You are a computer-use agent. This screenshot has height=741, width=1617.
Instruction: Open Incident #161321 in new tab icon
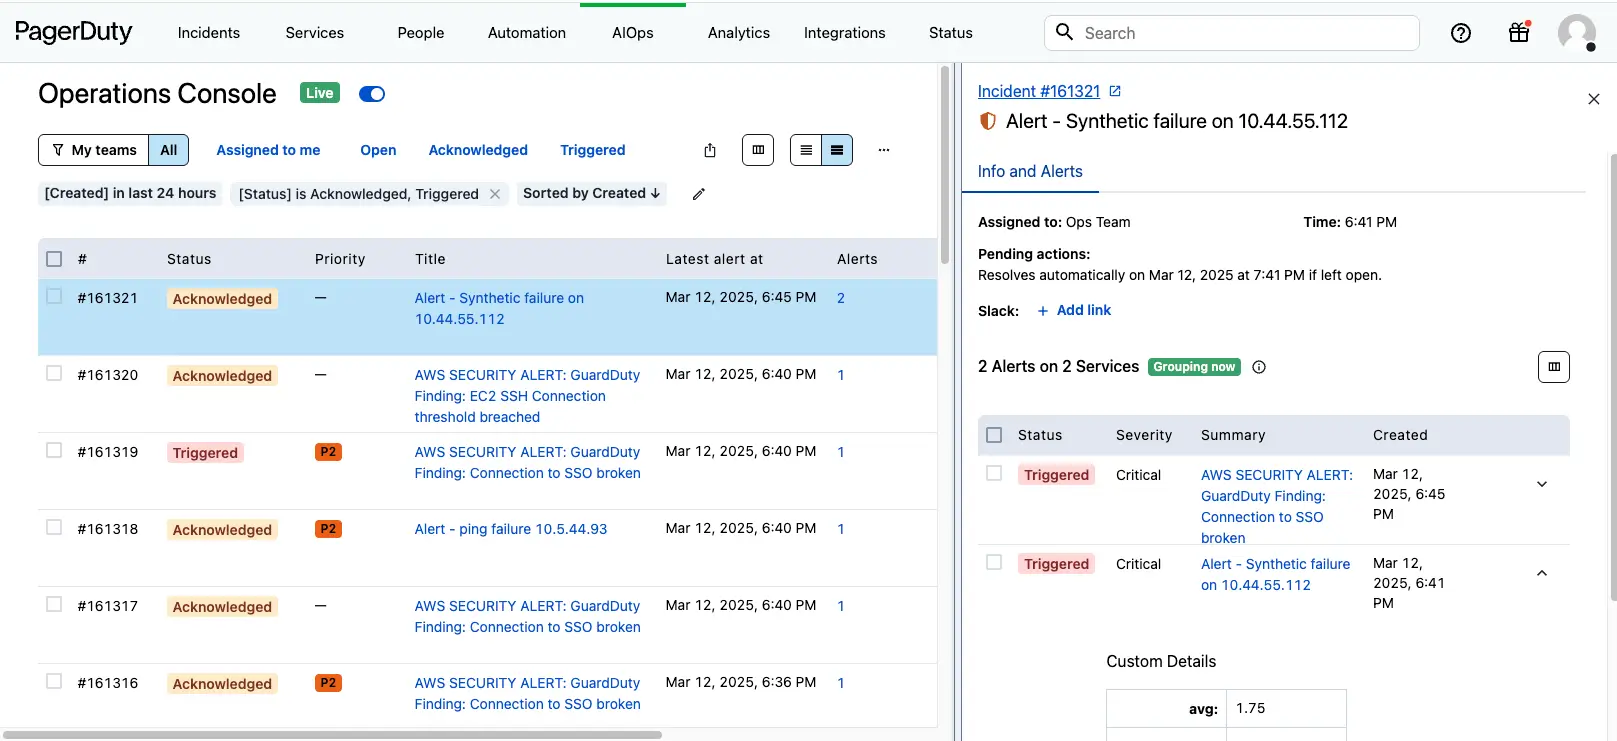[1115, 91]
